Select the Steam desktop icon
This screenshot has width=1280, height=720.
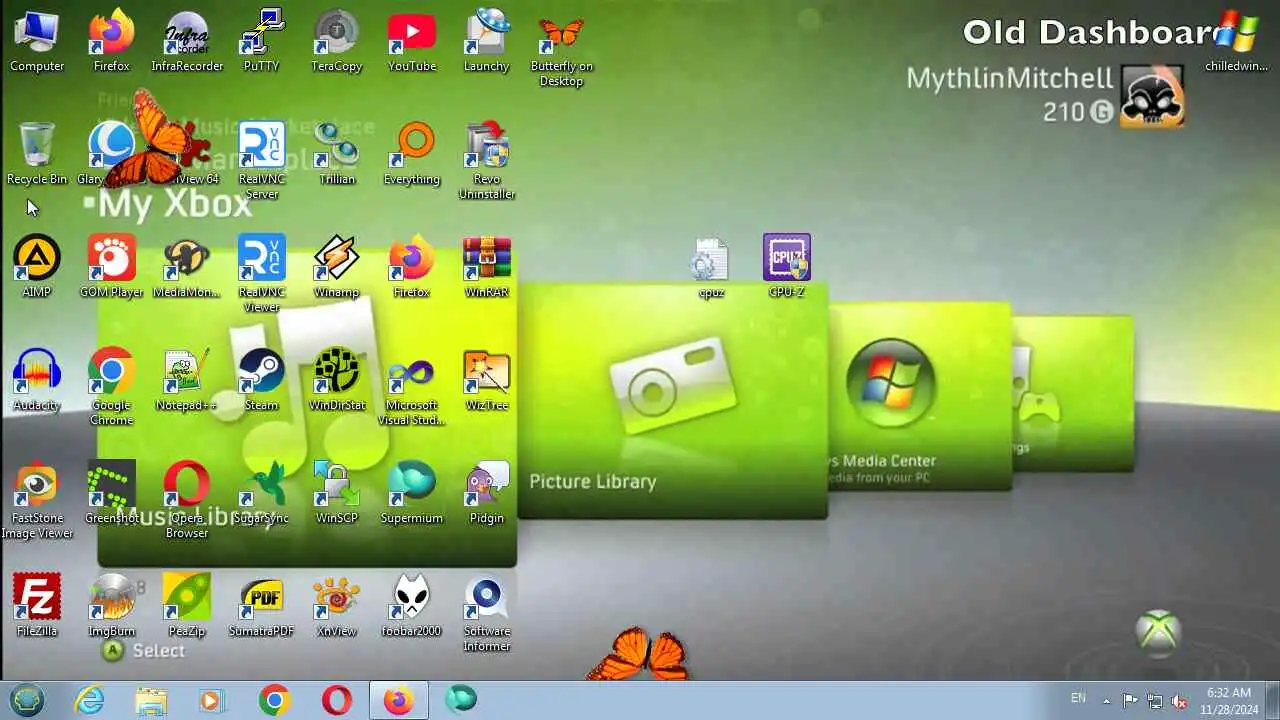point(261,380)
